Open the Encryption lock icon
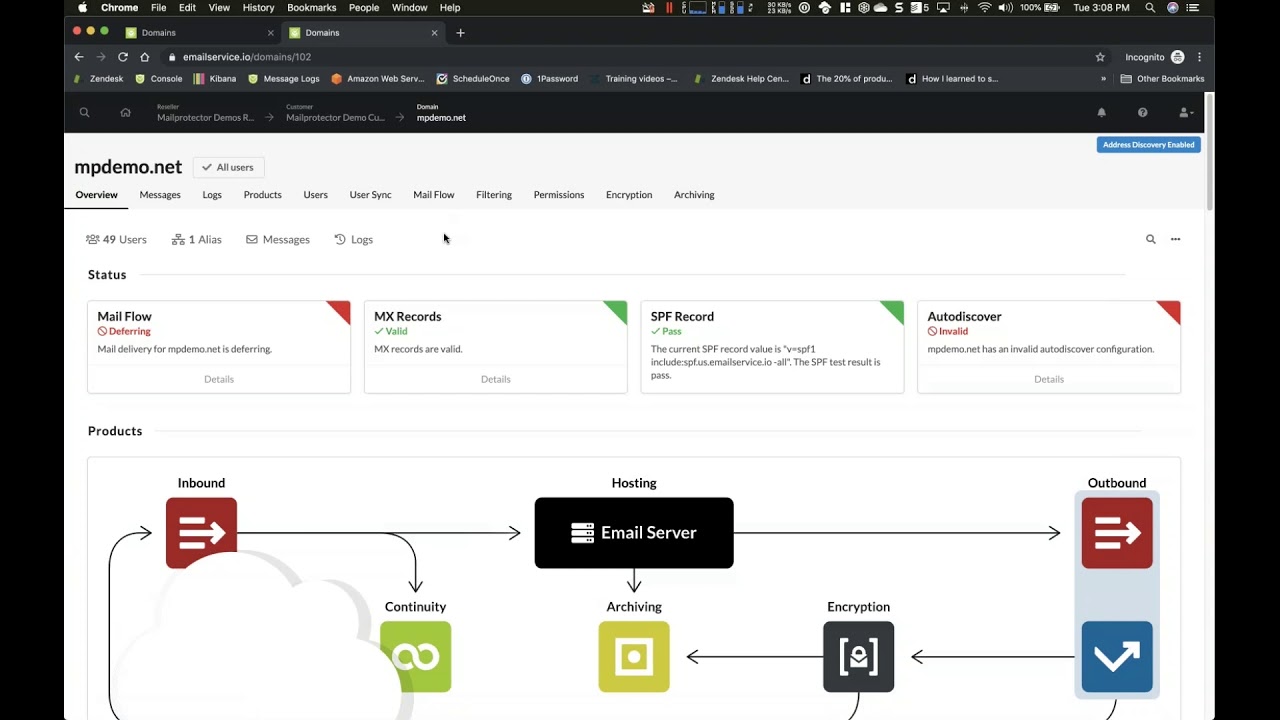This screenshot has height=720, width=1280. (858, 657)
